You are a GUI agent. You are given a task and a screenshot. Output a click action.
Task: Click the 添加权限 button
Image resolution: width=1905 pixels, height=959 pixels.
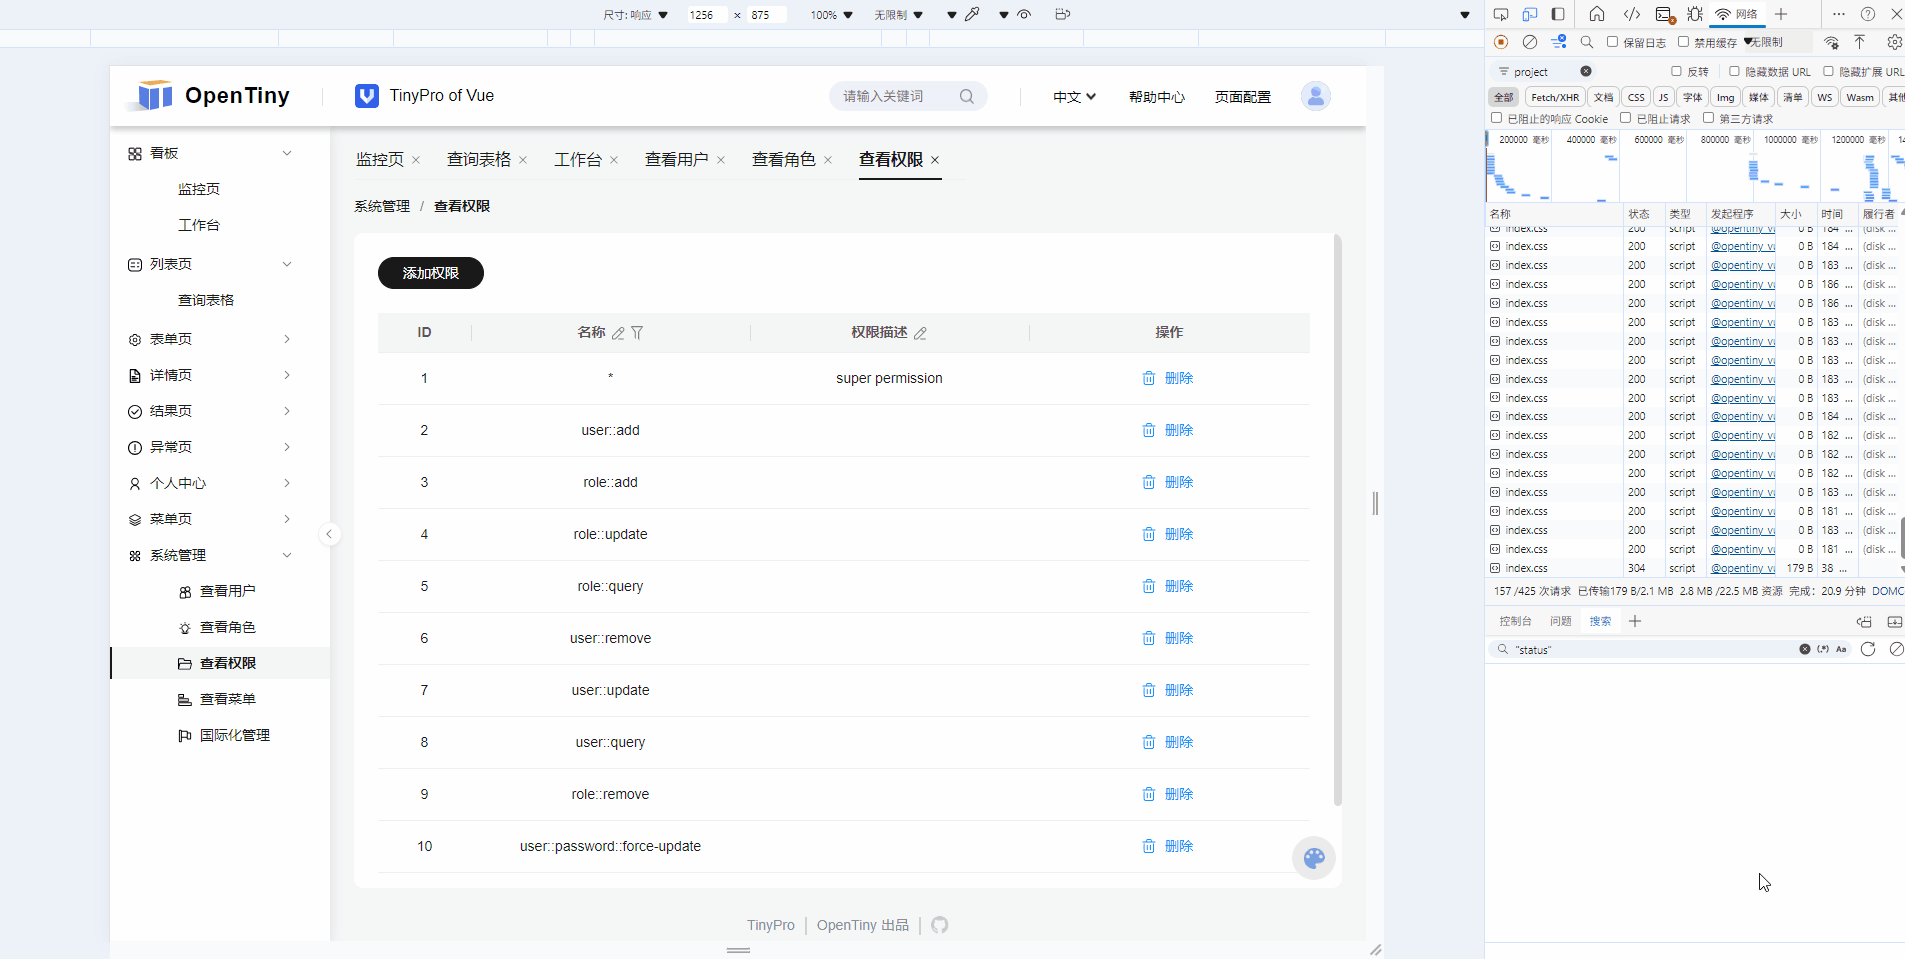(x=430, y=273)
